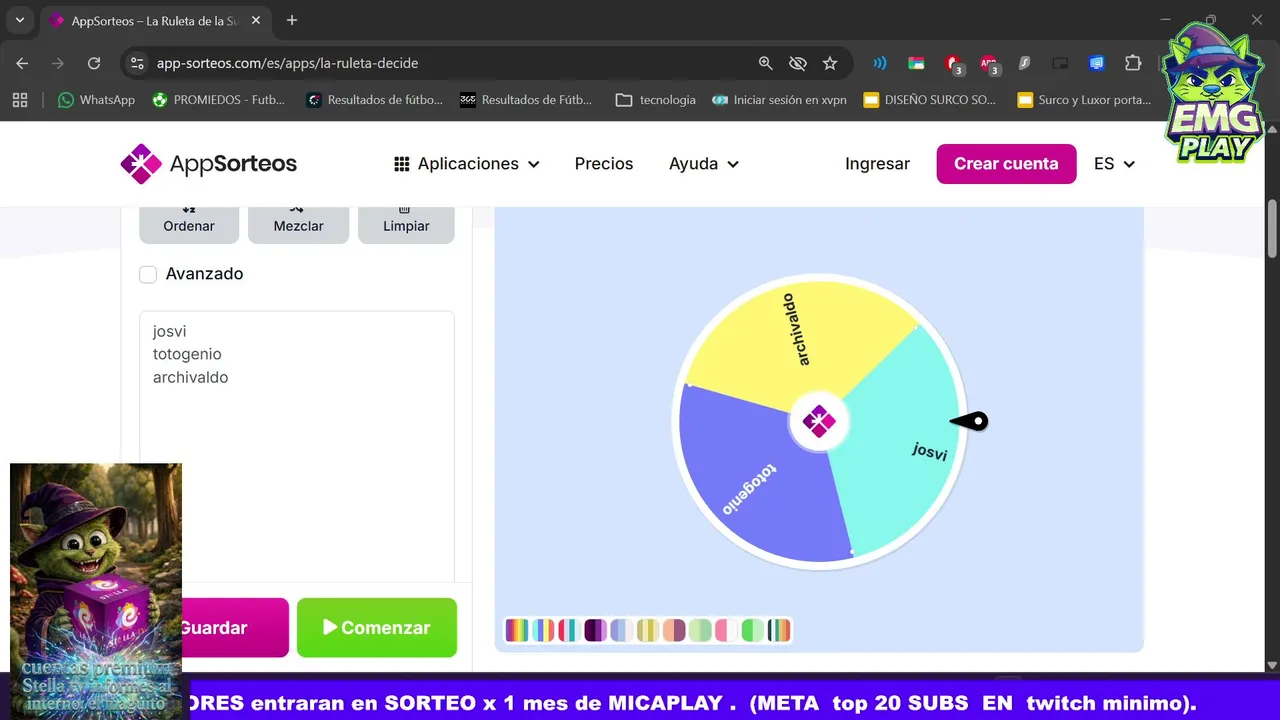The height and width of the screenshot is (720, 1280).
Task: Shuffle entries with Mezclar
Action: [298, 225]
